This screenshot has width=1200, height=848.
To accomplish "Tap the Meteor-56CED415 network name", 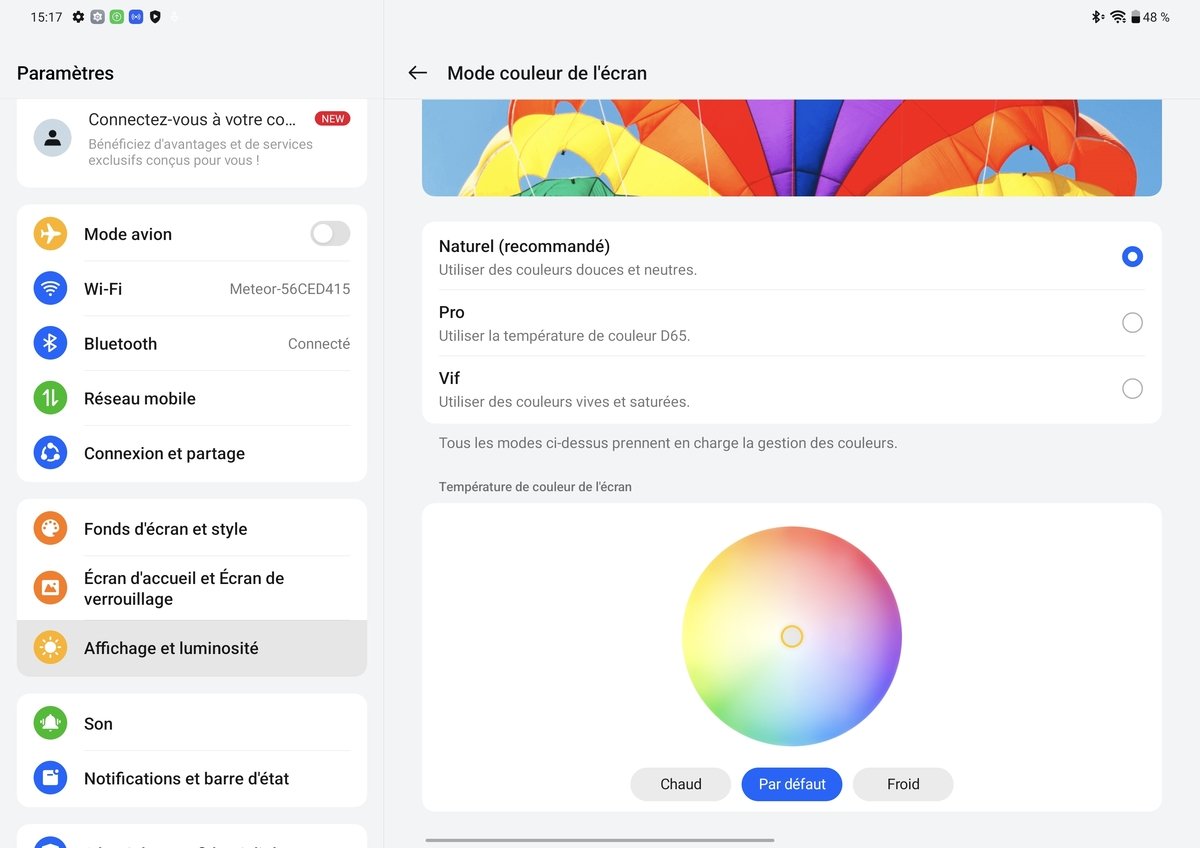I will coord(290,289).
